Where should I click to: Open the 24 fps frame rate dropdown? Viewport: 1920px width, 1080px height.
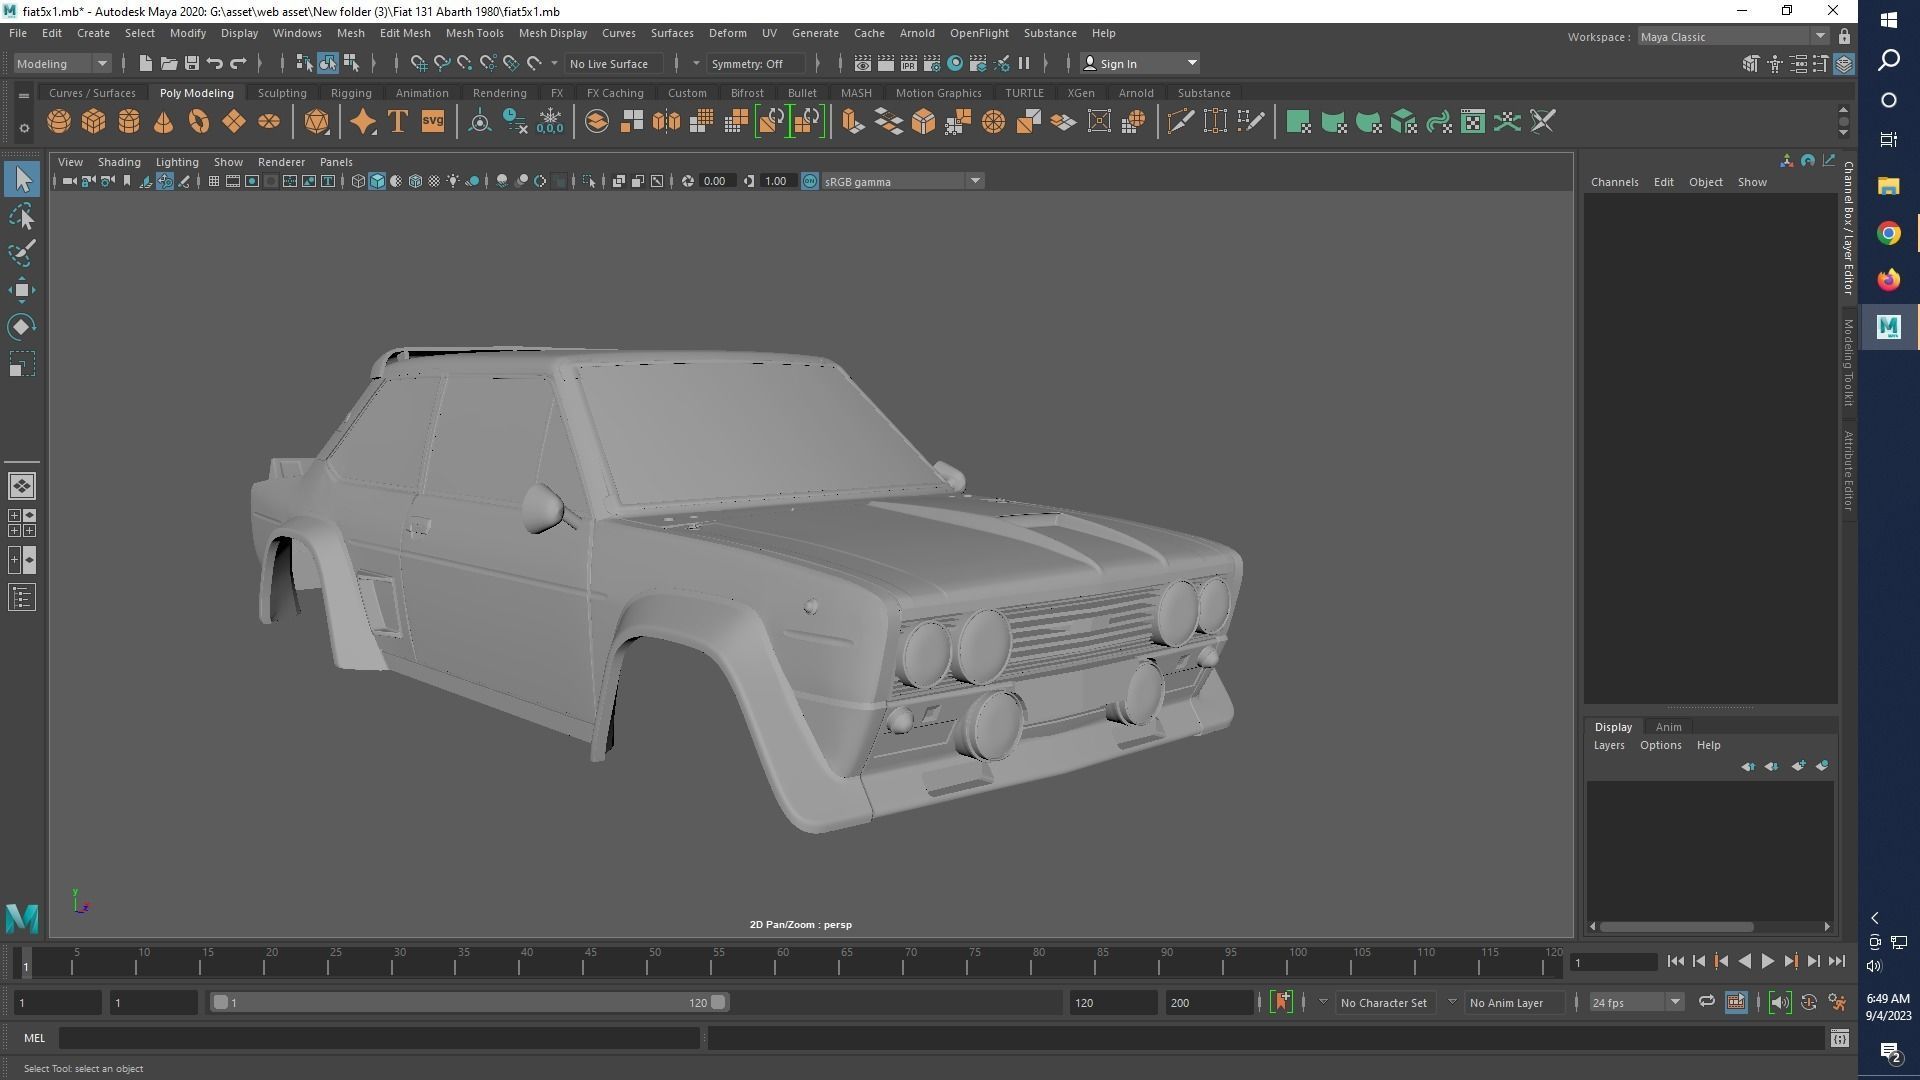1636,1002
